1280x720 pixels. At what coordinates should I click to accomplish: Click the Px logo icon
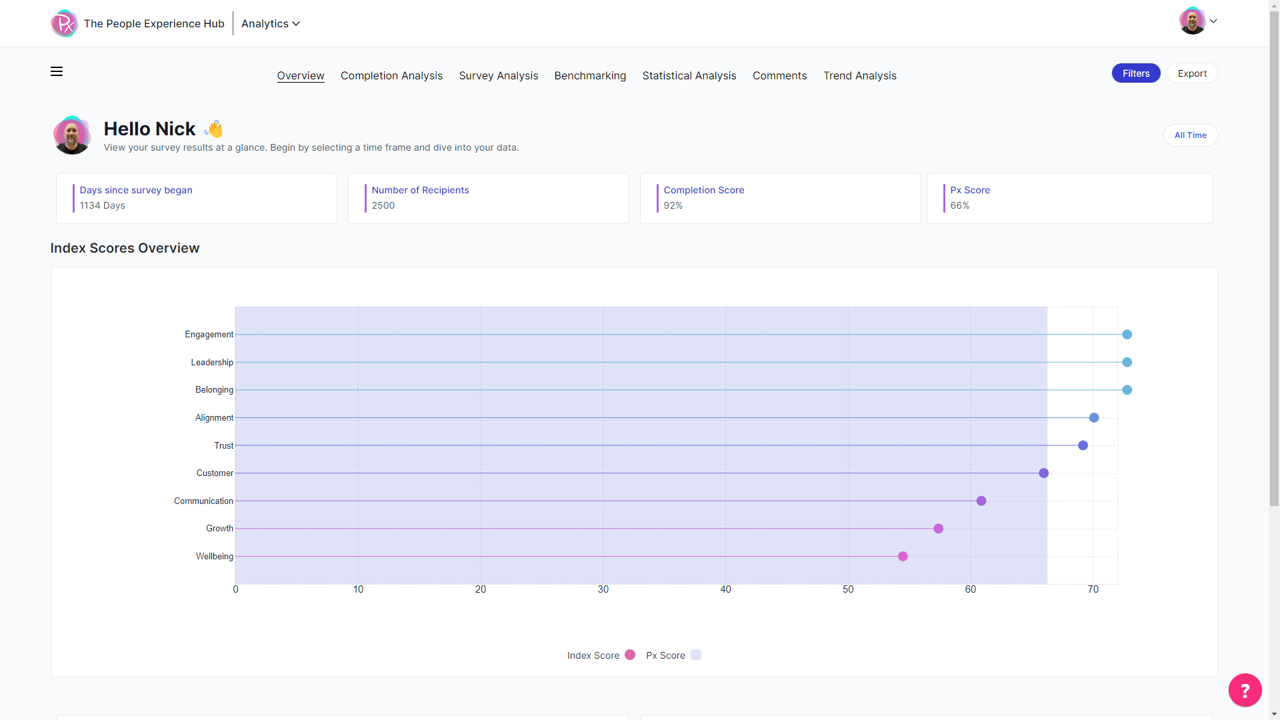64,23
